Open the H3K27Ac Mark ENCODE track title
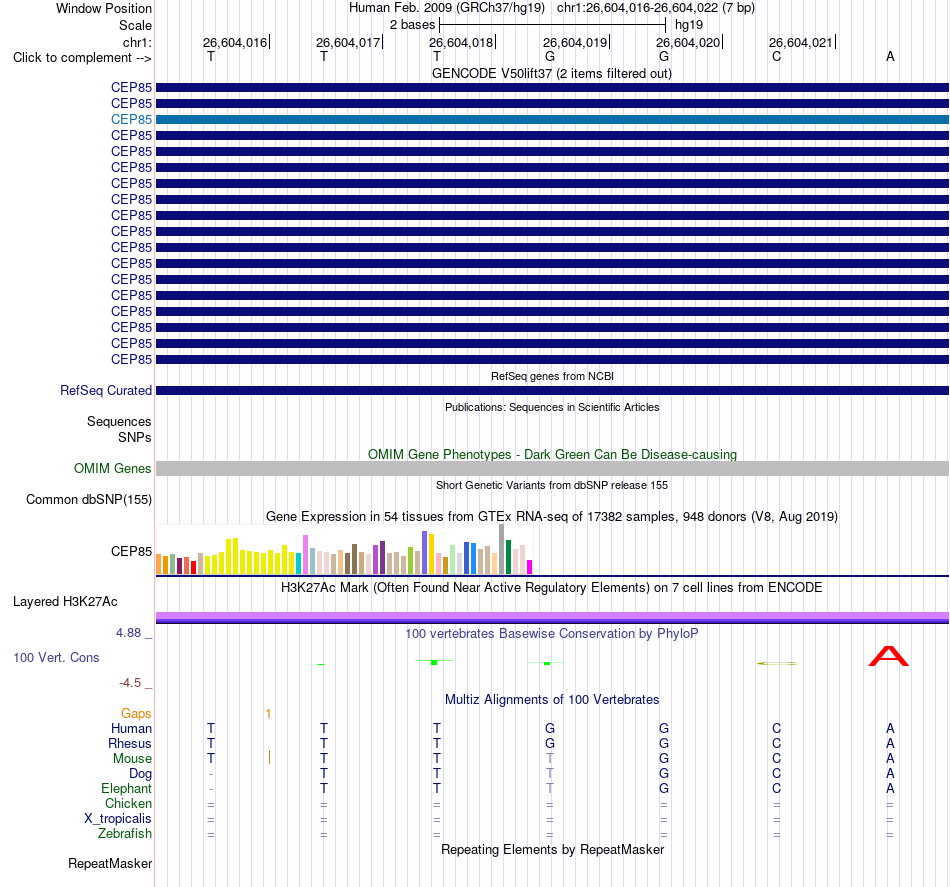Image resolution: width=950 pixels, height=887 pixels. point(551,588)
